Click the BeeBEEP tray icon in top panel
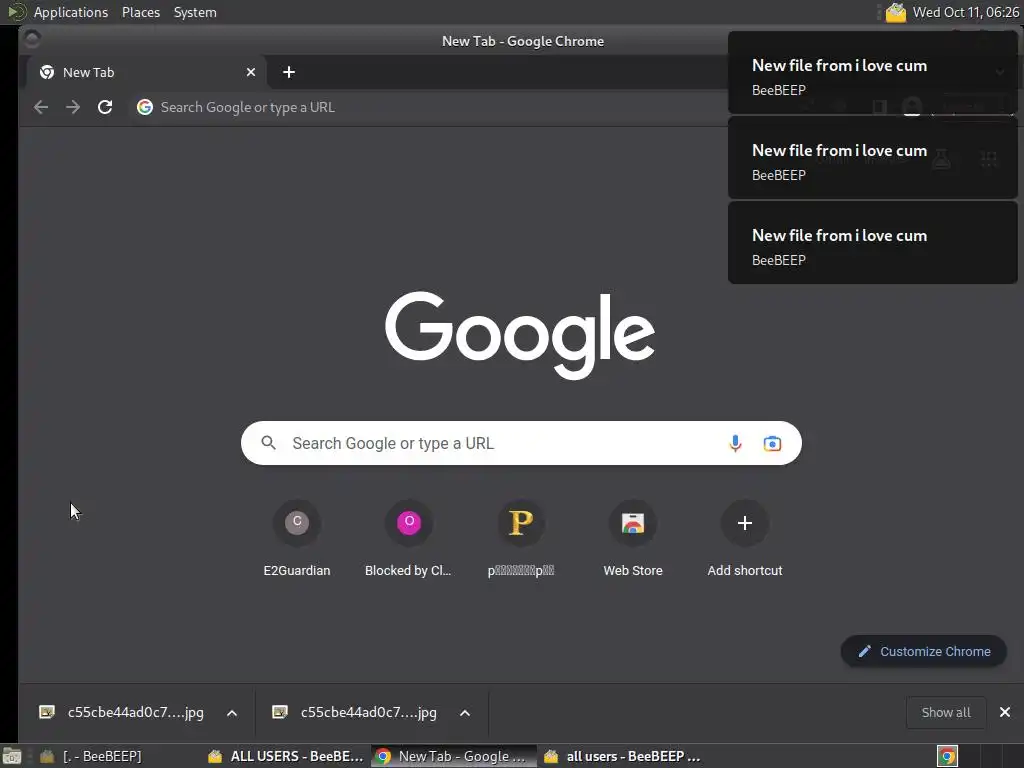This screenshot has height=768, width=1024. [896, 12]
